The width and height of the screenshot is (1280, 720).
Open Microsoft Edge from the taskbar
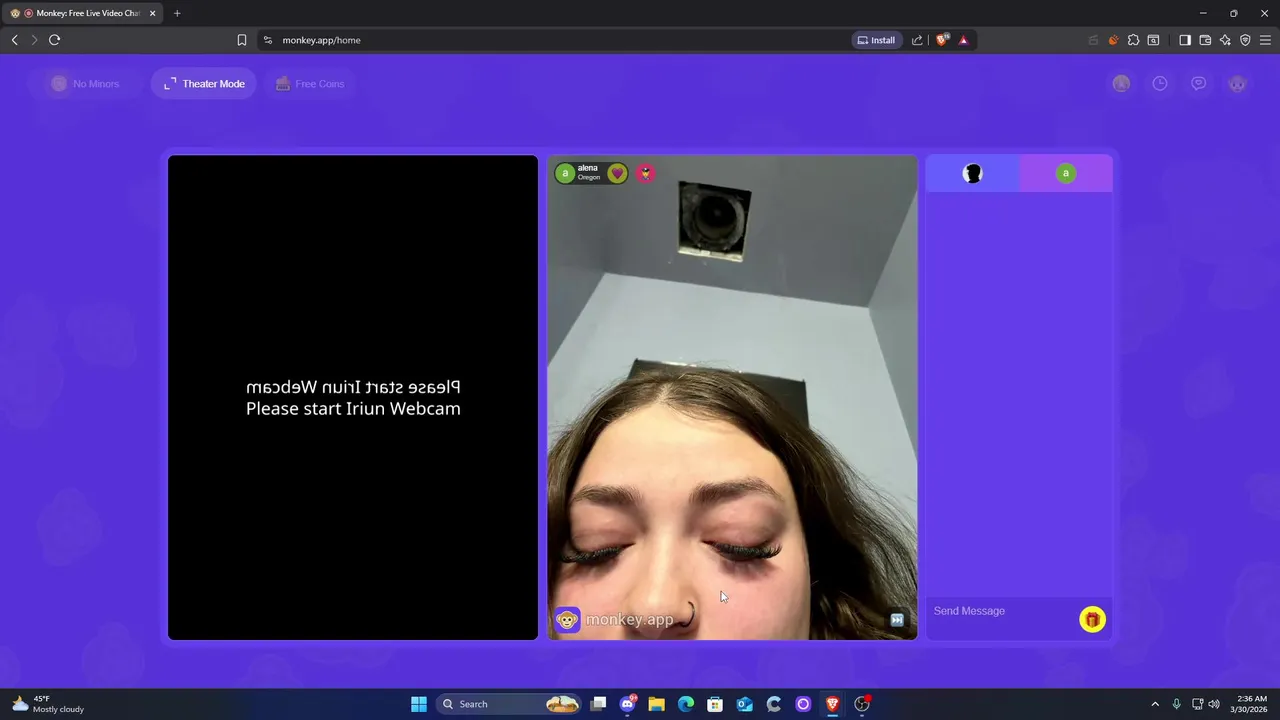point(686,704)
